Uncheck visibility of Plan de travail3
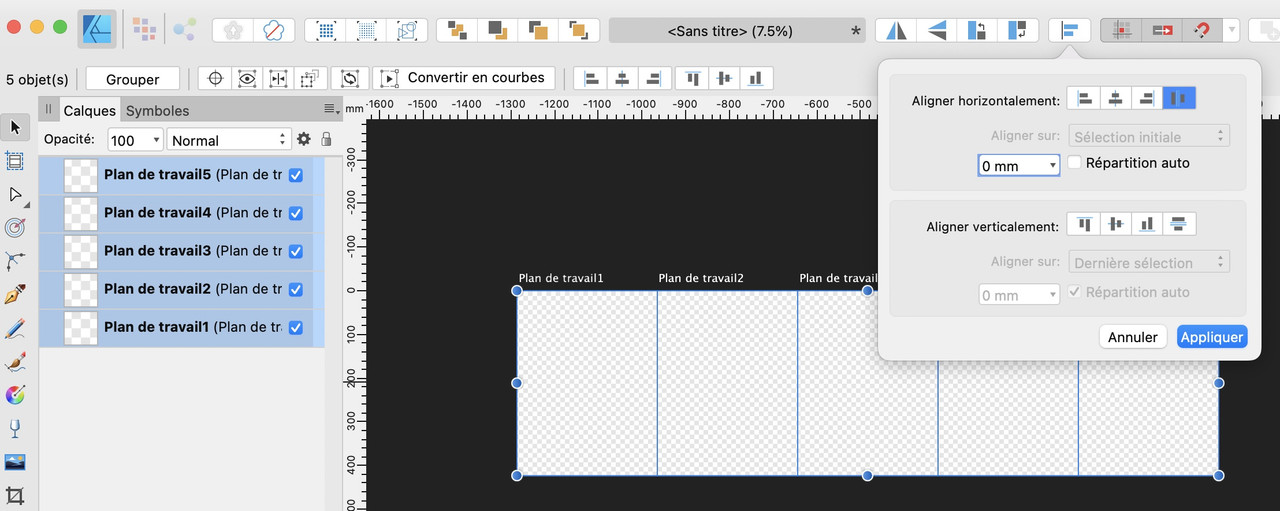The width and height of the screenshot is (1280, 511). tap(296, 251)
